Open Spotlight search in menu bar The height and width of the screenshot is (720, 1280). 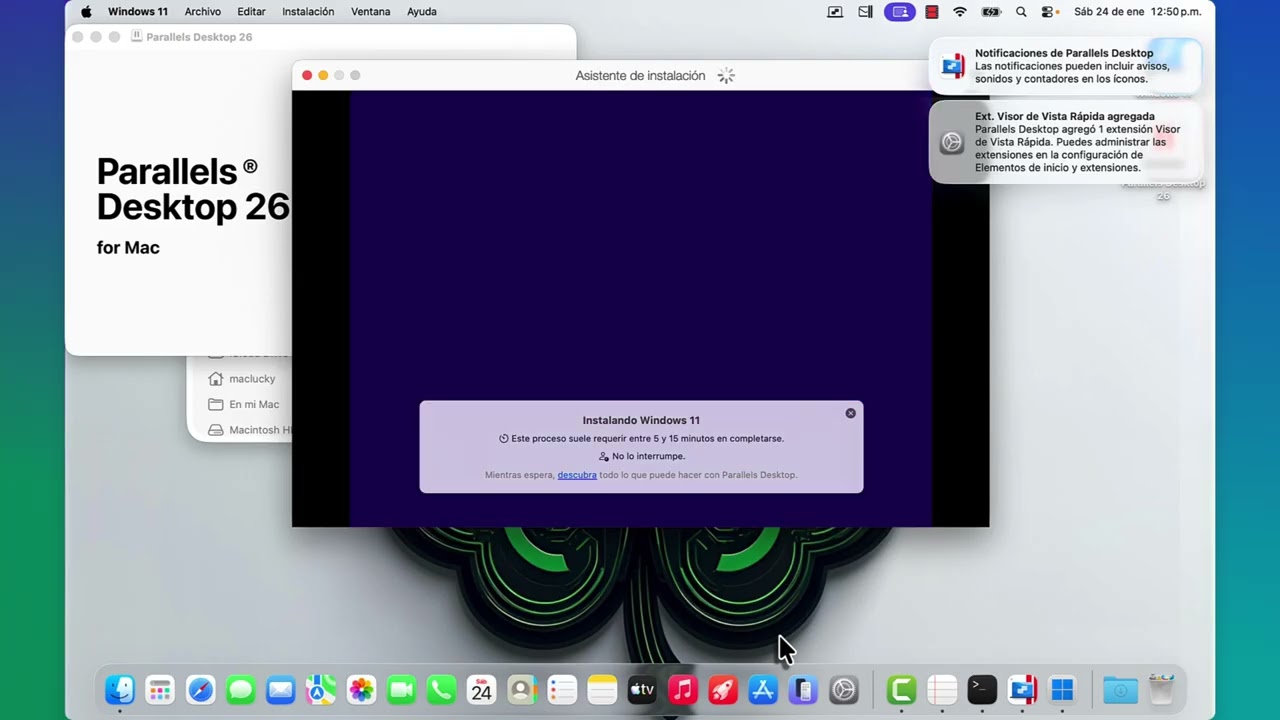[x=1021, y=12]
